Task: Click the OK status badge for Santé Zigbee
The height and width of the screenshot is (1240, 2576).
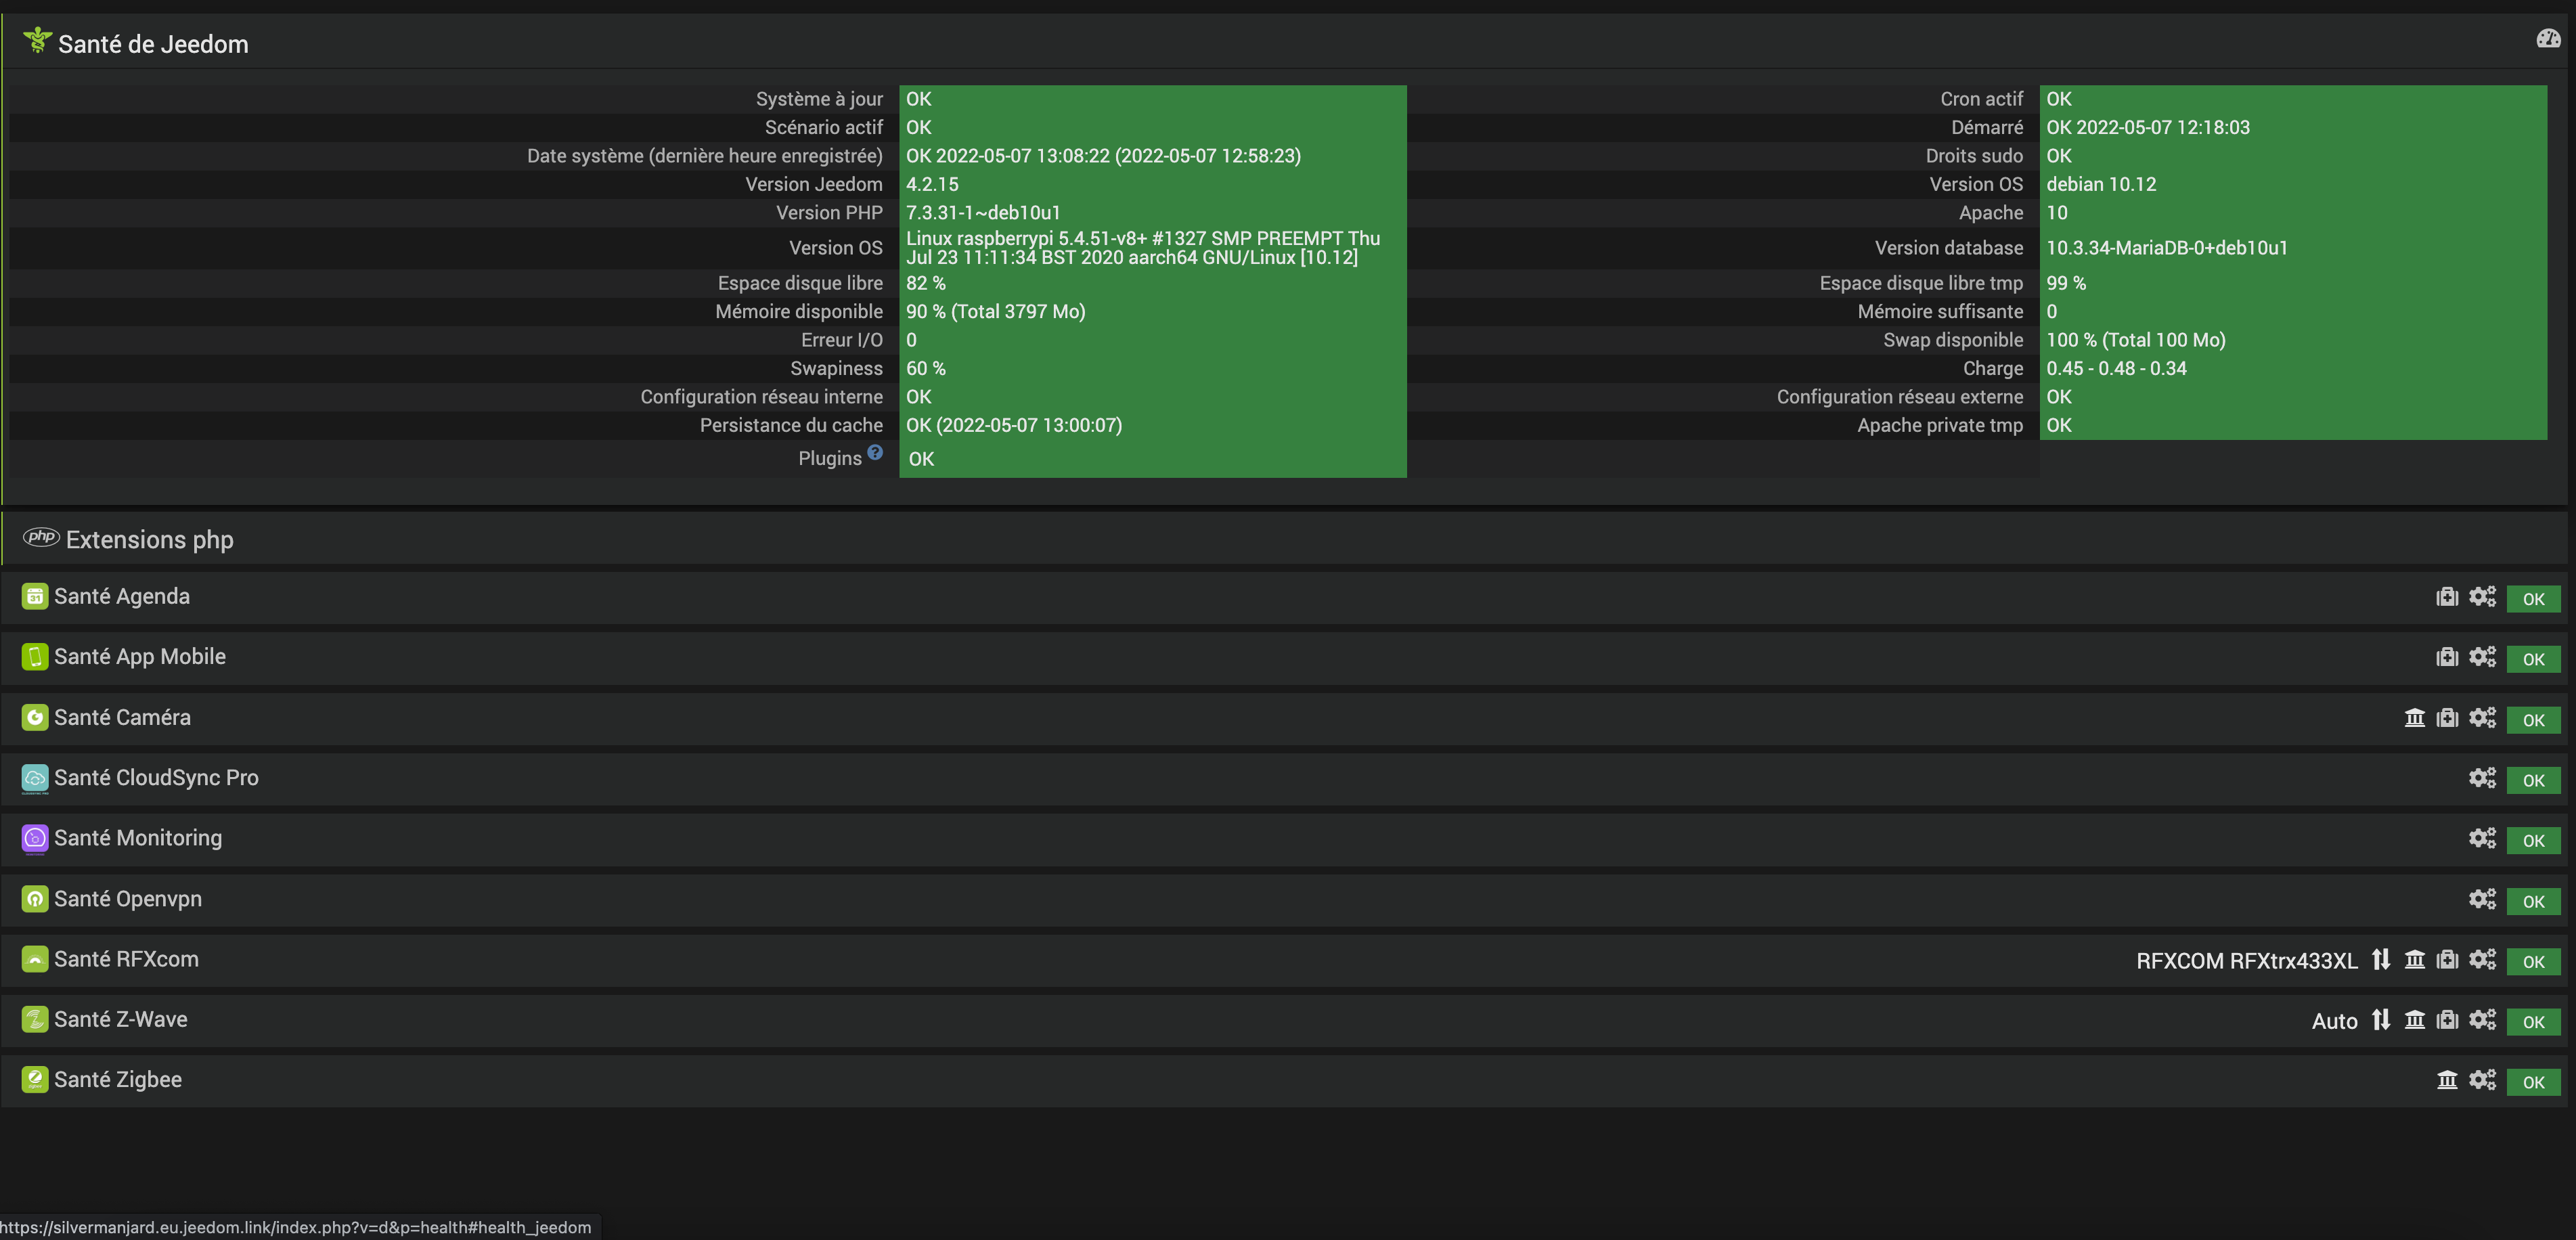Action: (2533, 1082)
